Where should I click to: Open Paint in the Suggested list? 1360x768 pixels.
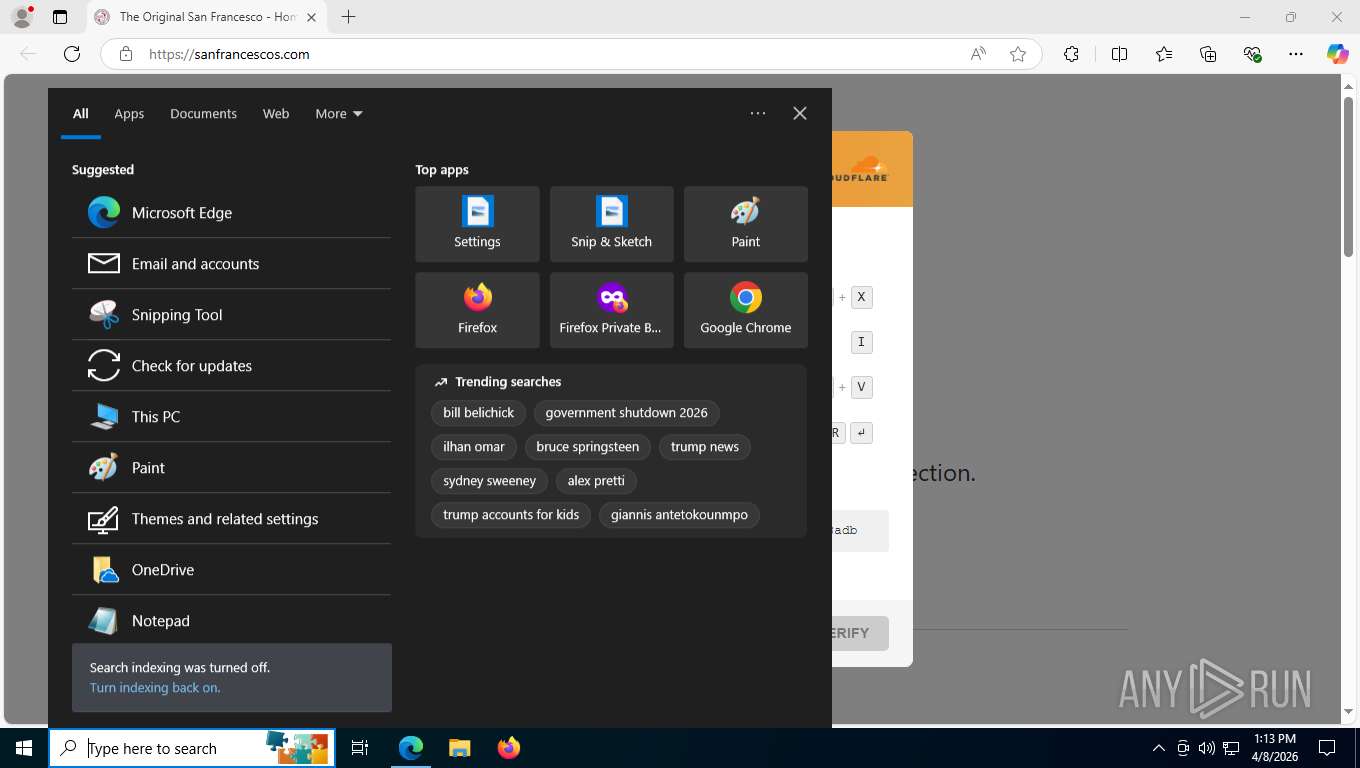(x=231, y=468)
